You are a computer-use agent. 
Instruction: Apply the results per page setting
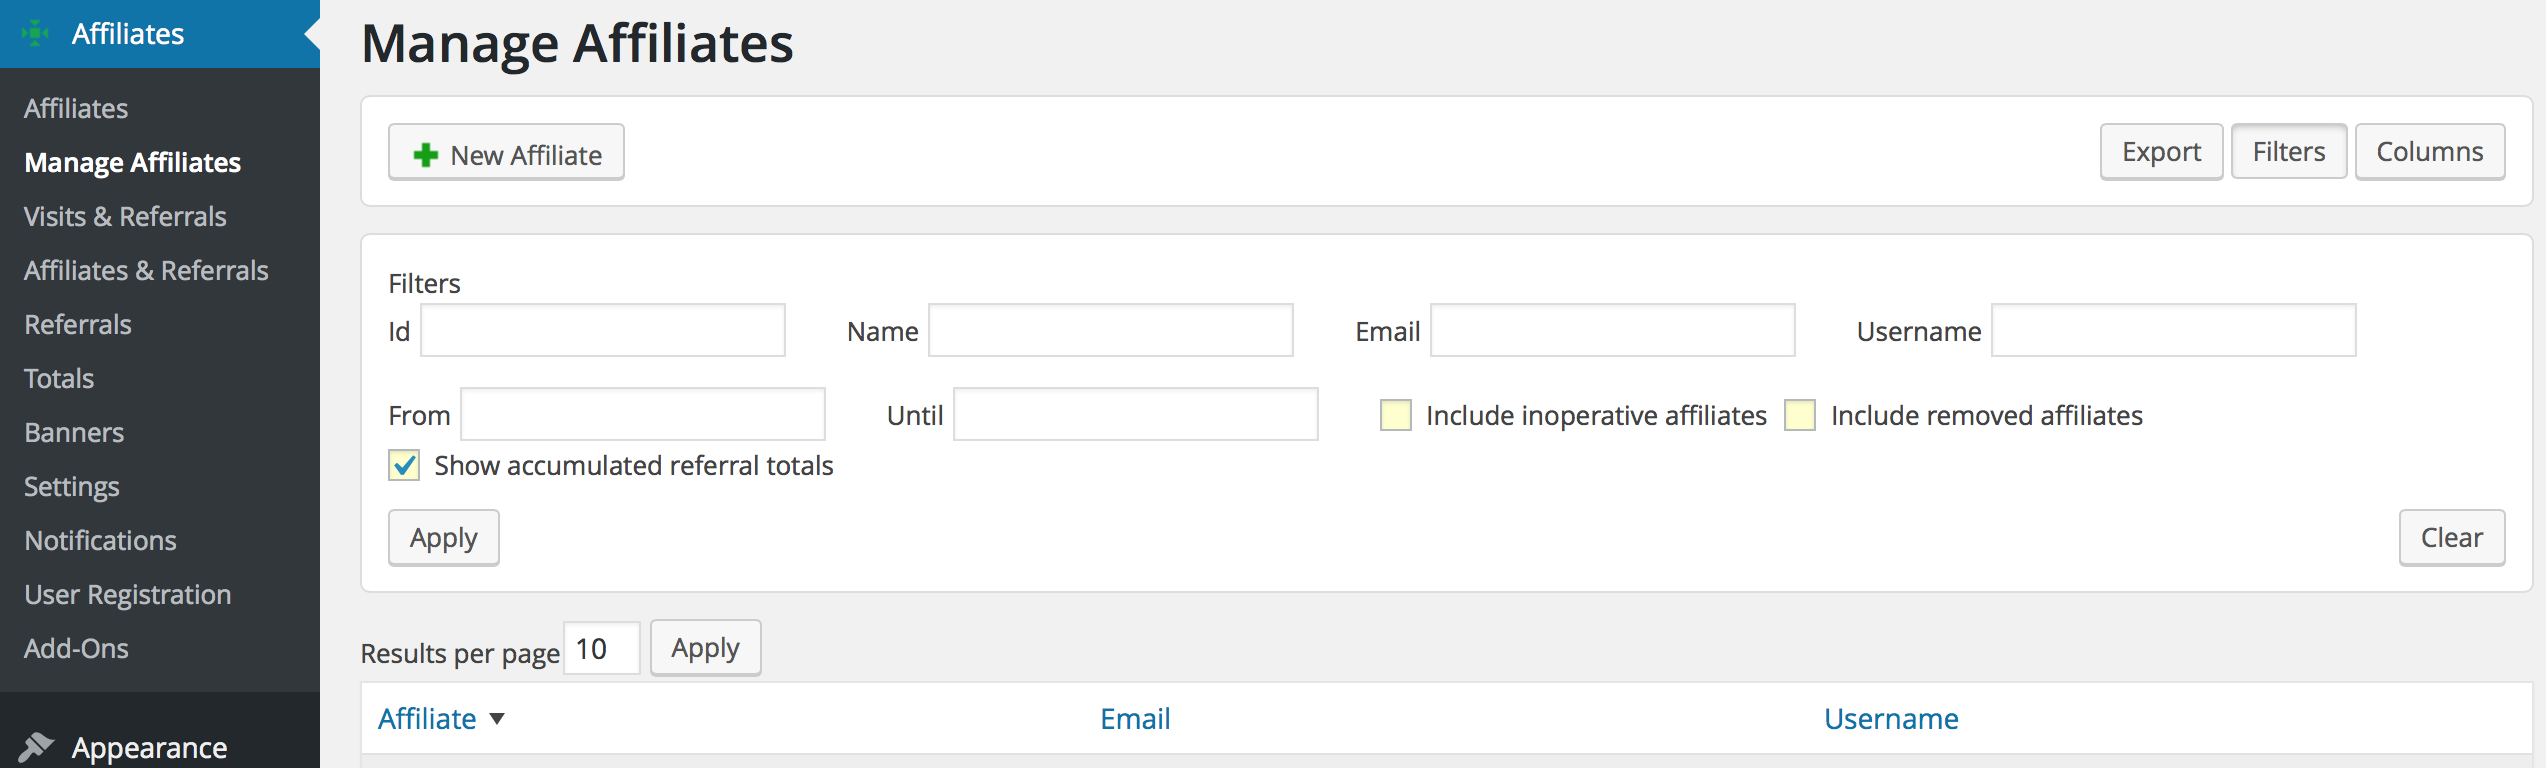click(x=705, y=648)
